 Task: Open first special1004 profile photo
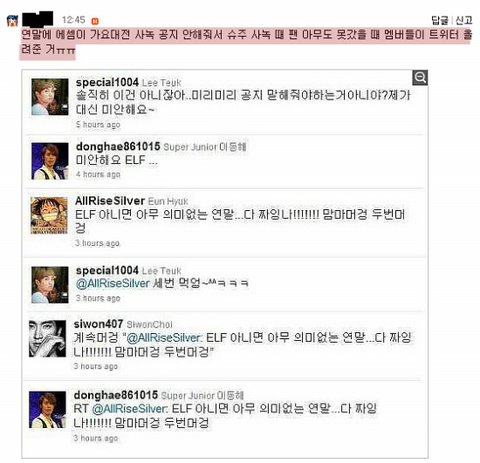[x=50, y=97]
